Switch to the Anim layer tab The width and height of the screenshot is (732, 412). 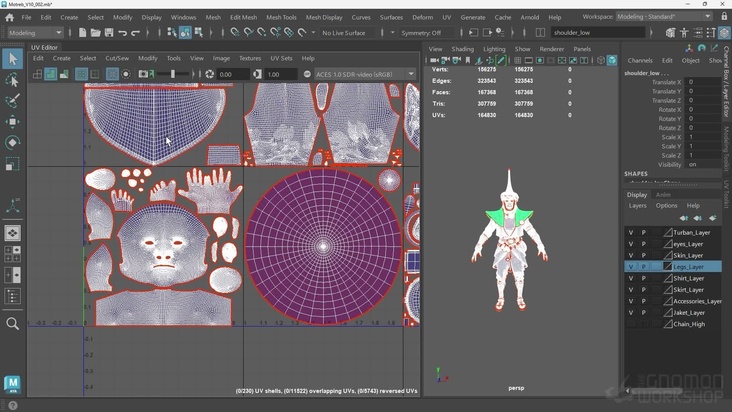[x=663, y=195]
